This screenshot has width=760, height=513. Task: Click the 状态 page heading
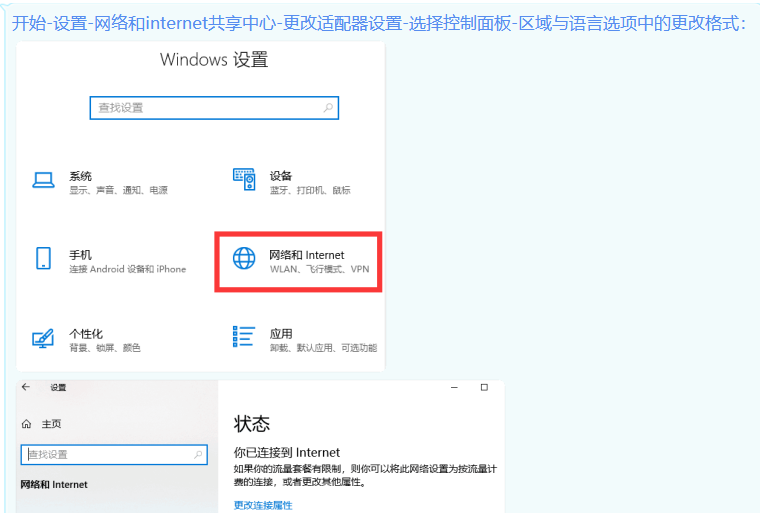point(252,424)
